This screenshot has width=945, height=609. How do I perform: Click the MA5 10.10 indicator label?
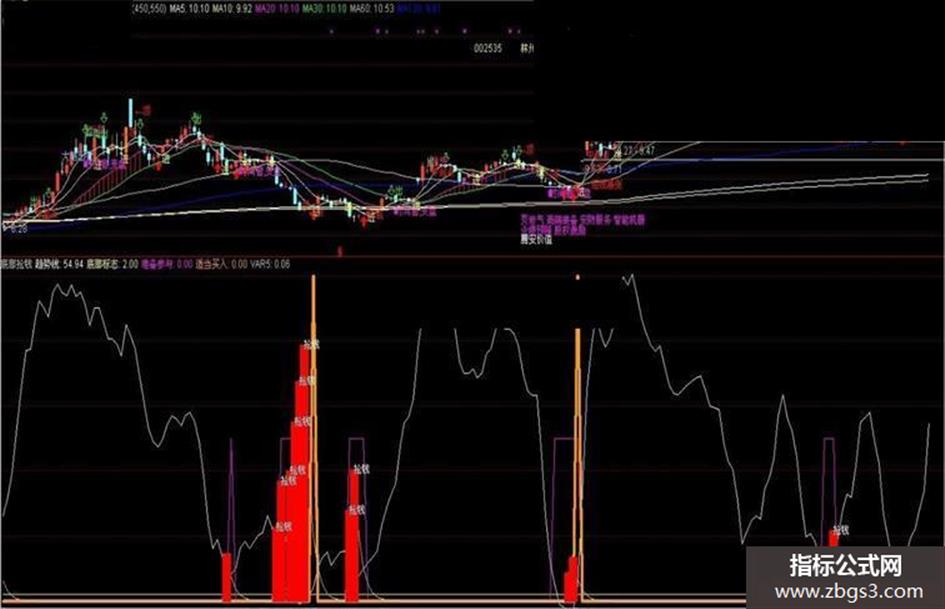click(x=189, y=9)
